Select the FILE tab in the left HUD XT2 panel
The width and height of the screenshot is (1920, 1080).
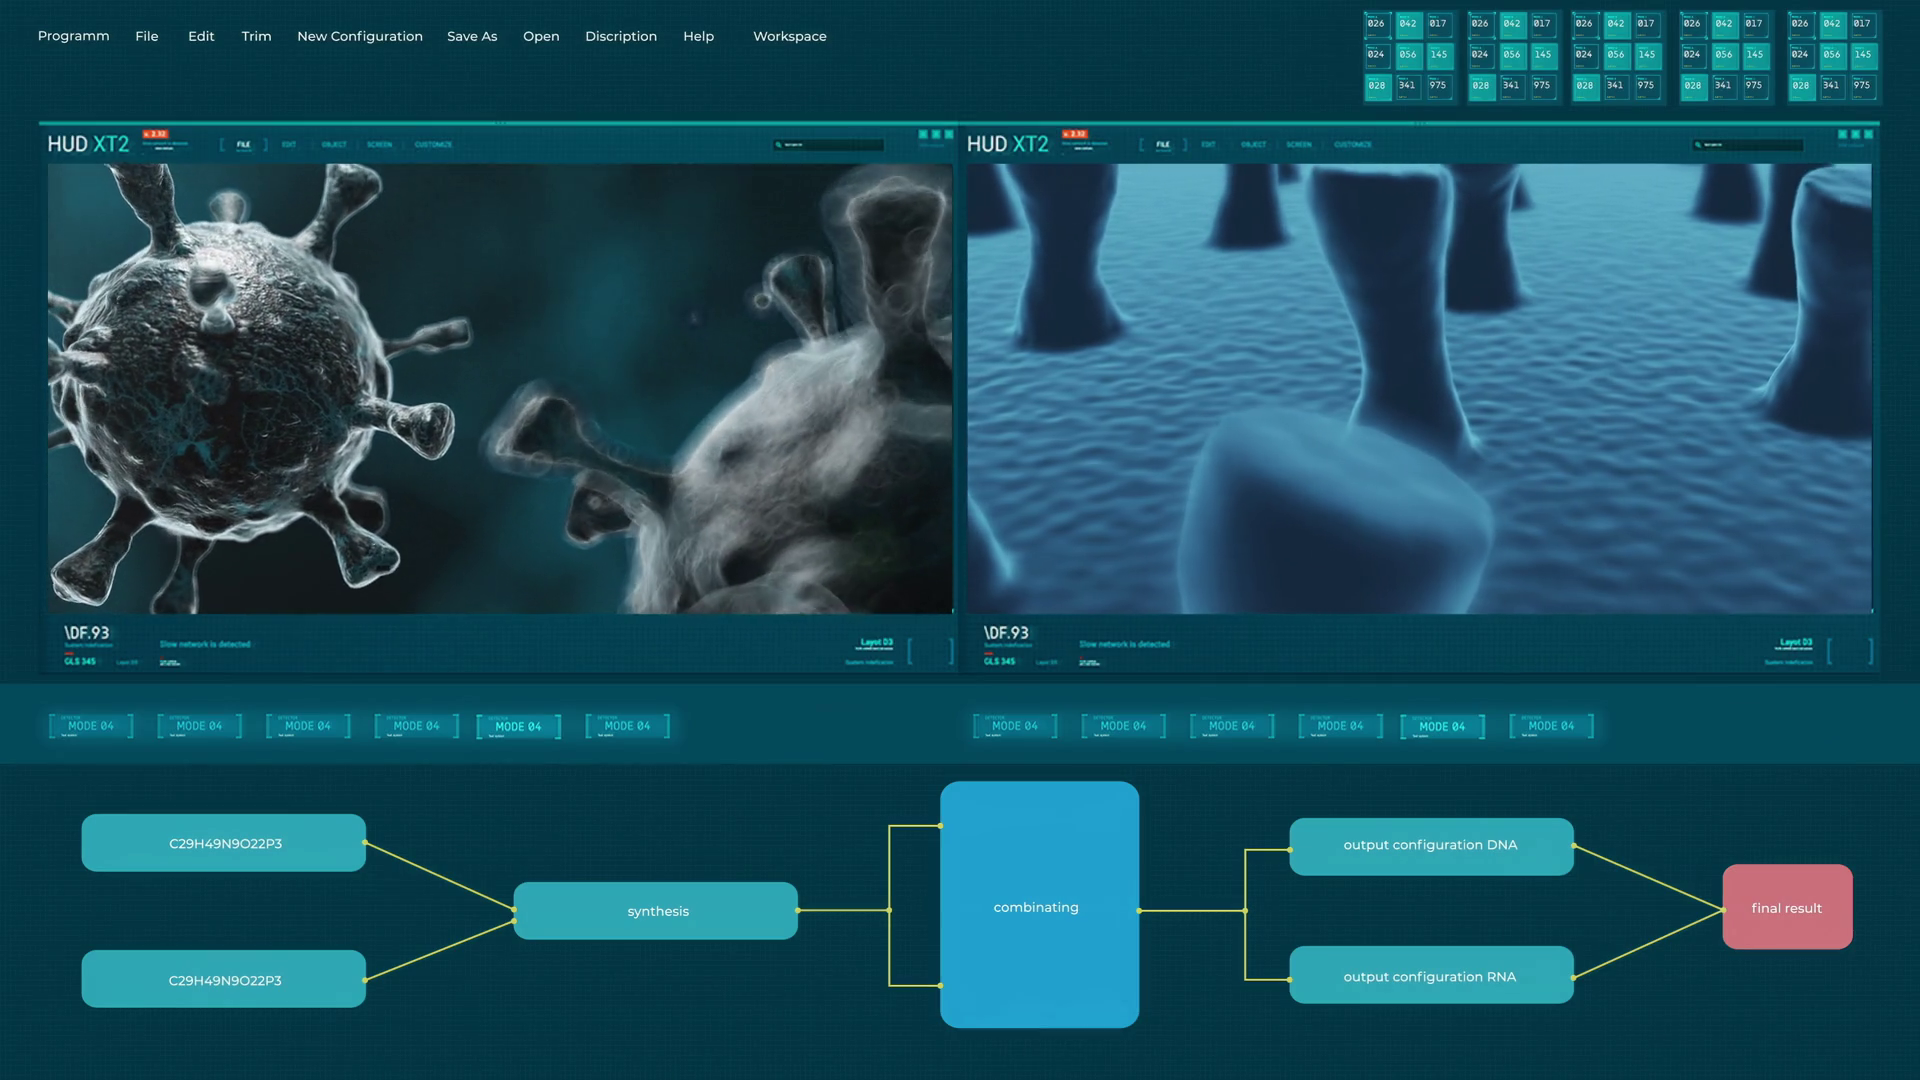click(x=243, y=145)
